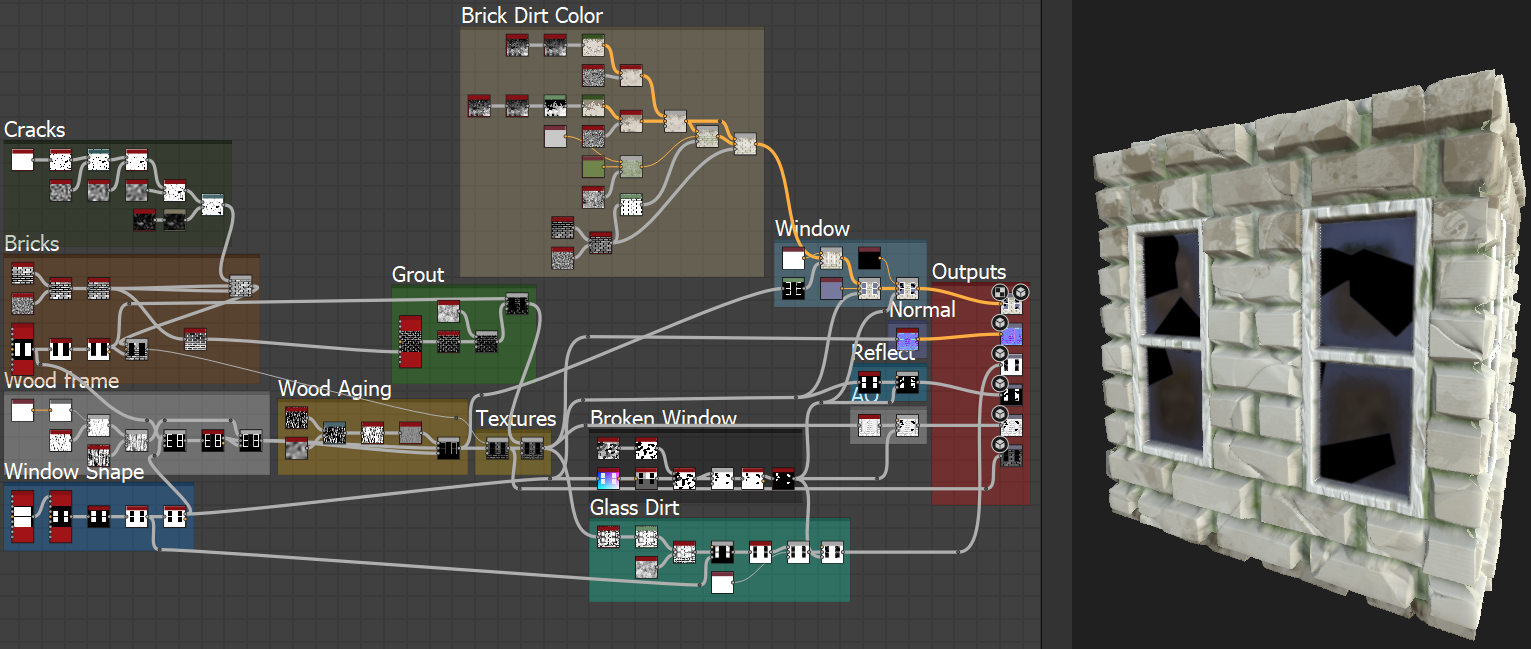Viewport: 1531px width, 649px height.
Task: Select the first white node in Wood frame
Action: click(x=22, y=410)
